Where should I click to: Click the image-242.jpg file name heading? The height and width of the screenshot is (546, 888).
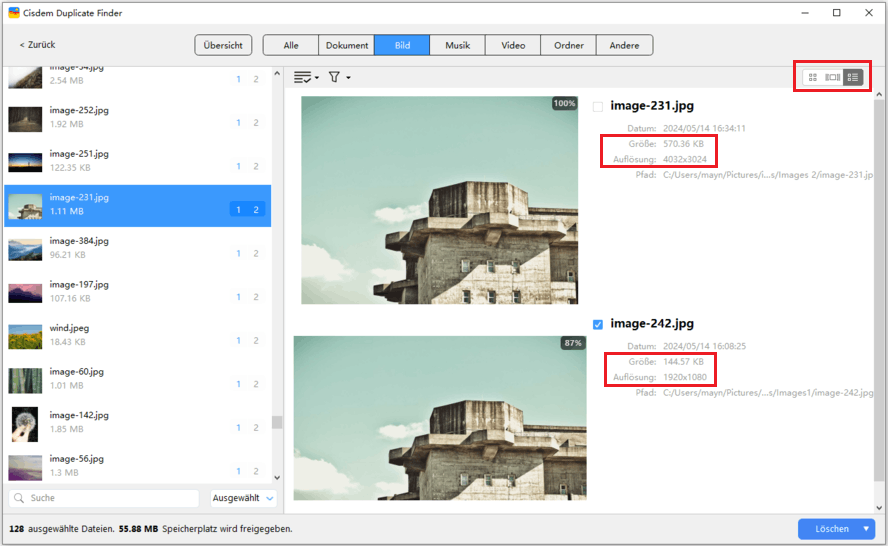(x=652, y=323)
